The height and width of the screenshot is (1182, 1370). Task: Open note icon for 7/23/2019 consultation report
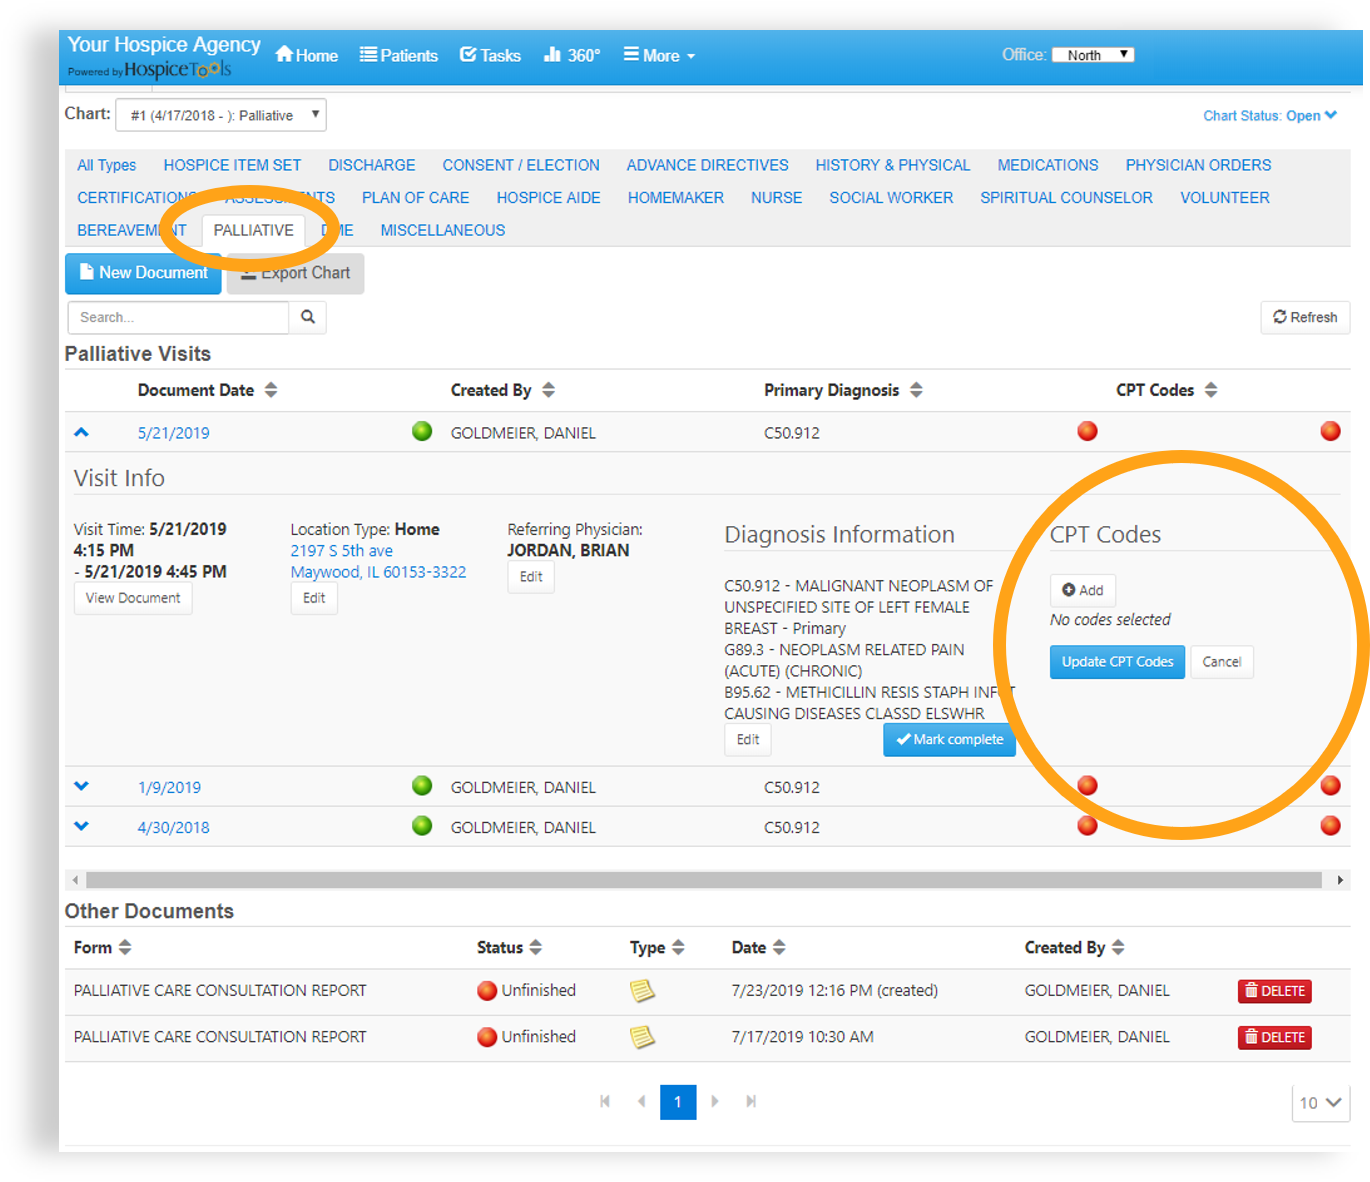[642, 991]
